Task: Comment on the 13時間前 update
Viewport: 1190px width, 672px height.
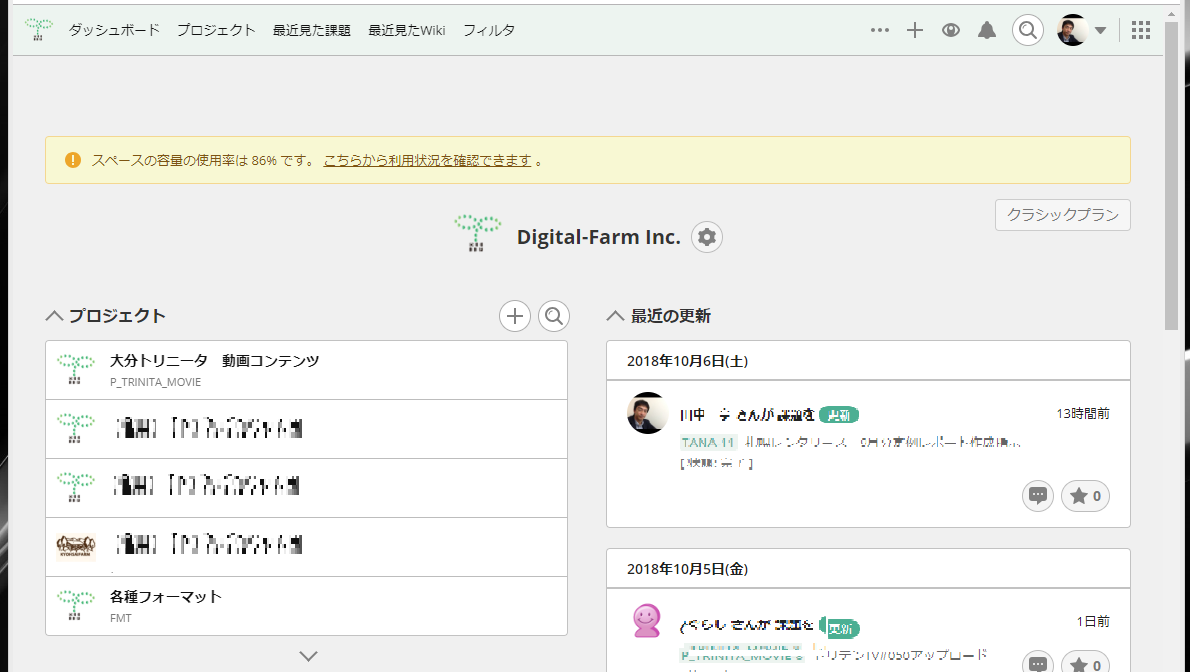Action: pyautogui.click(x=1037, y=496)
